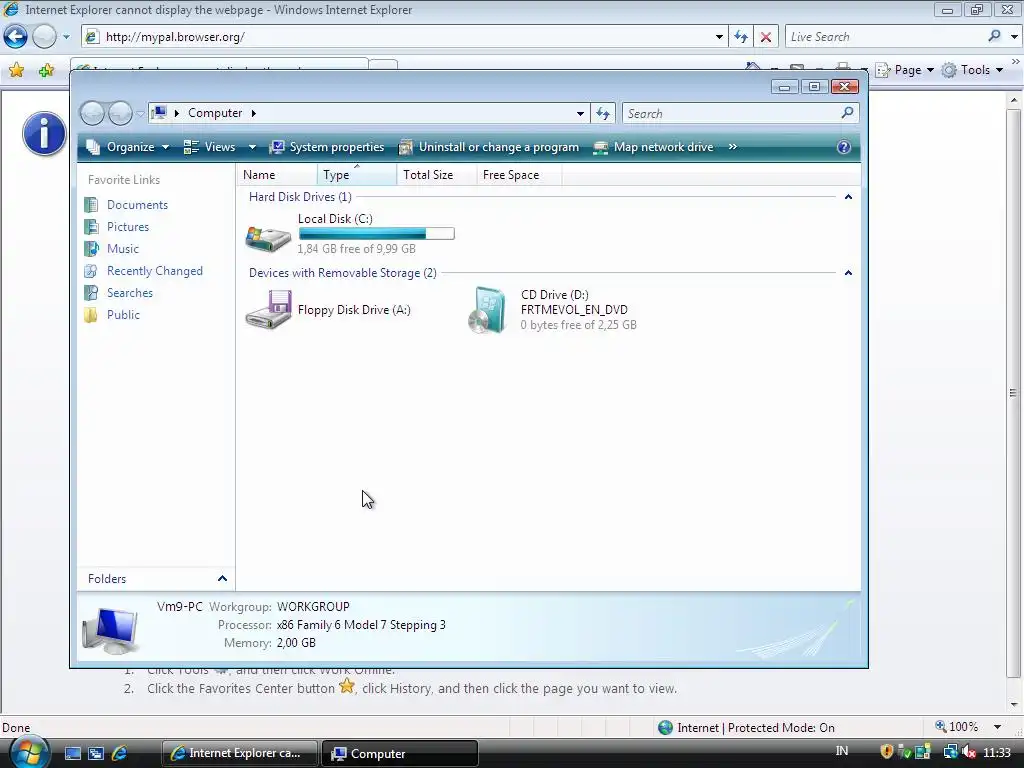Click the IE page vertical scrollbar

tap(1013, 392)
